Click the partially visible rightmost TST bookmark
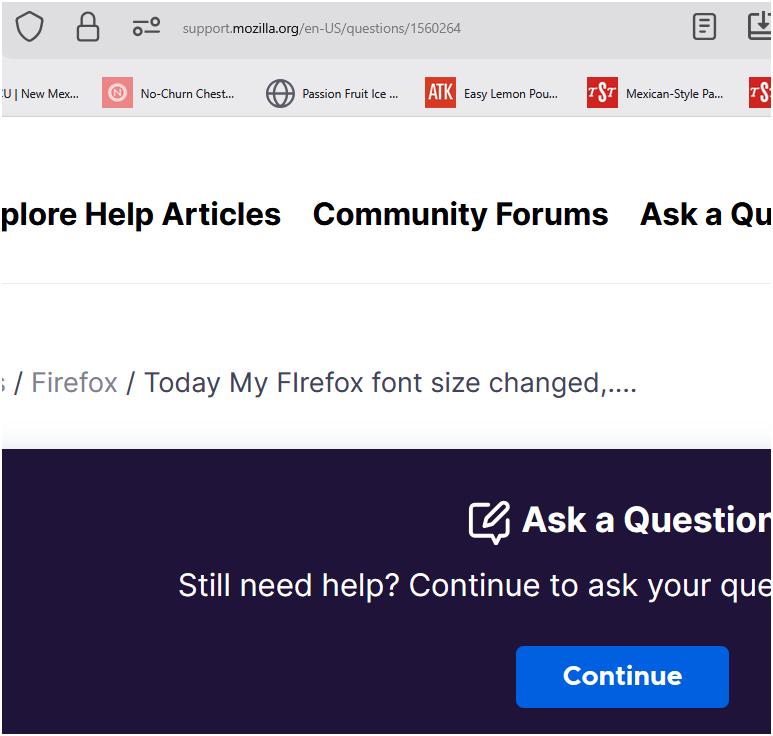 [761, 93]
